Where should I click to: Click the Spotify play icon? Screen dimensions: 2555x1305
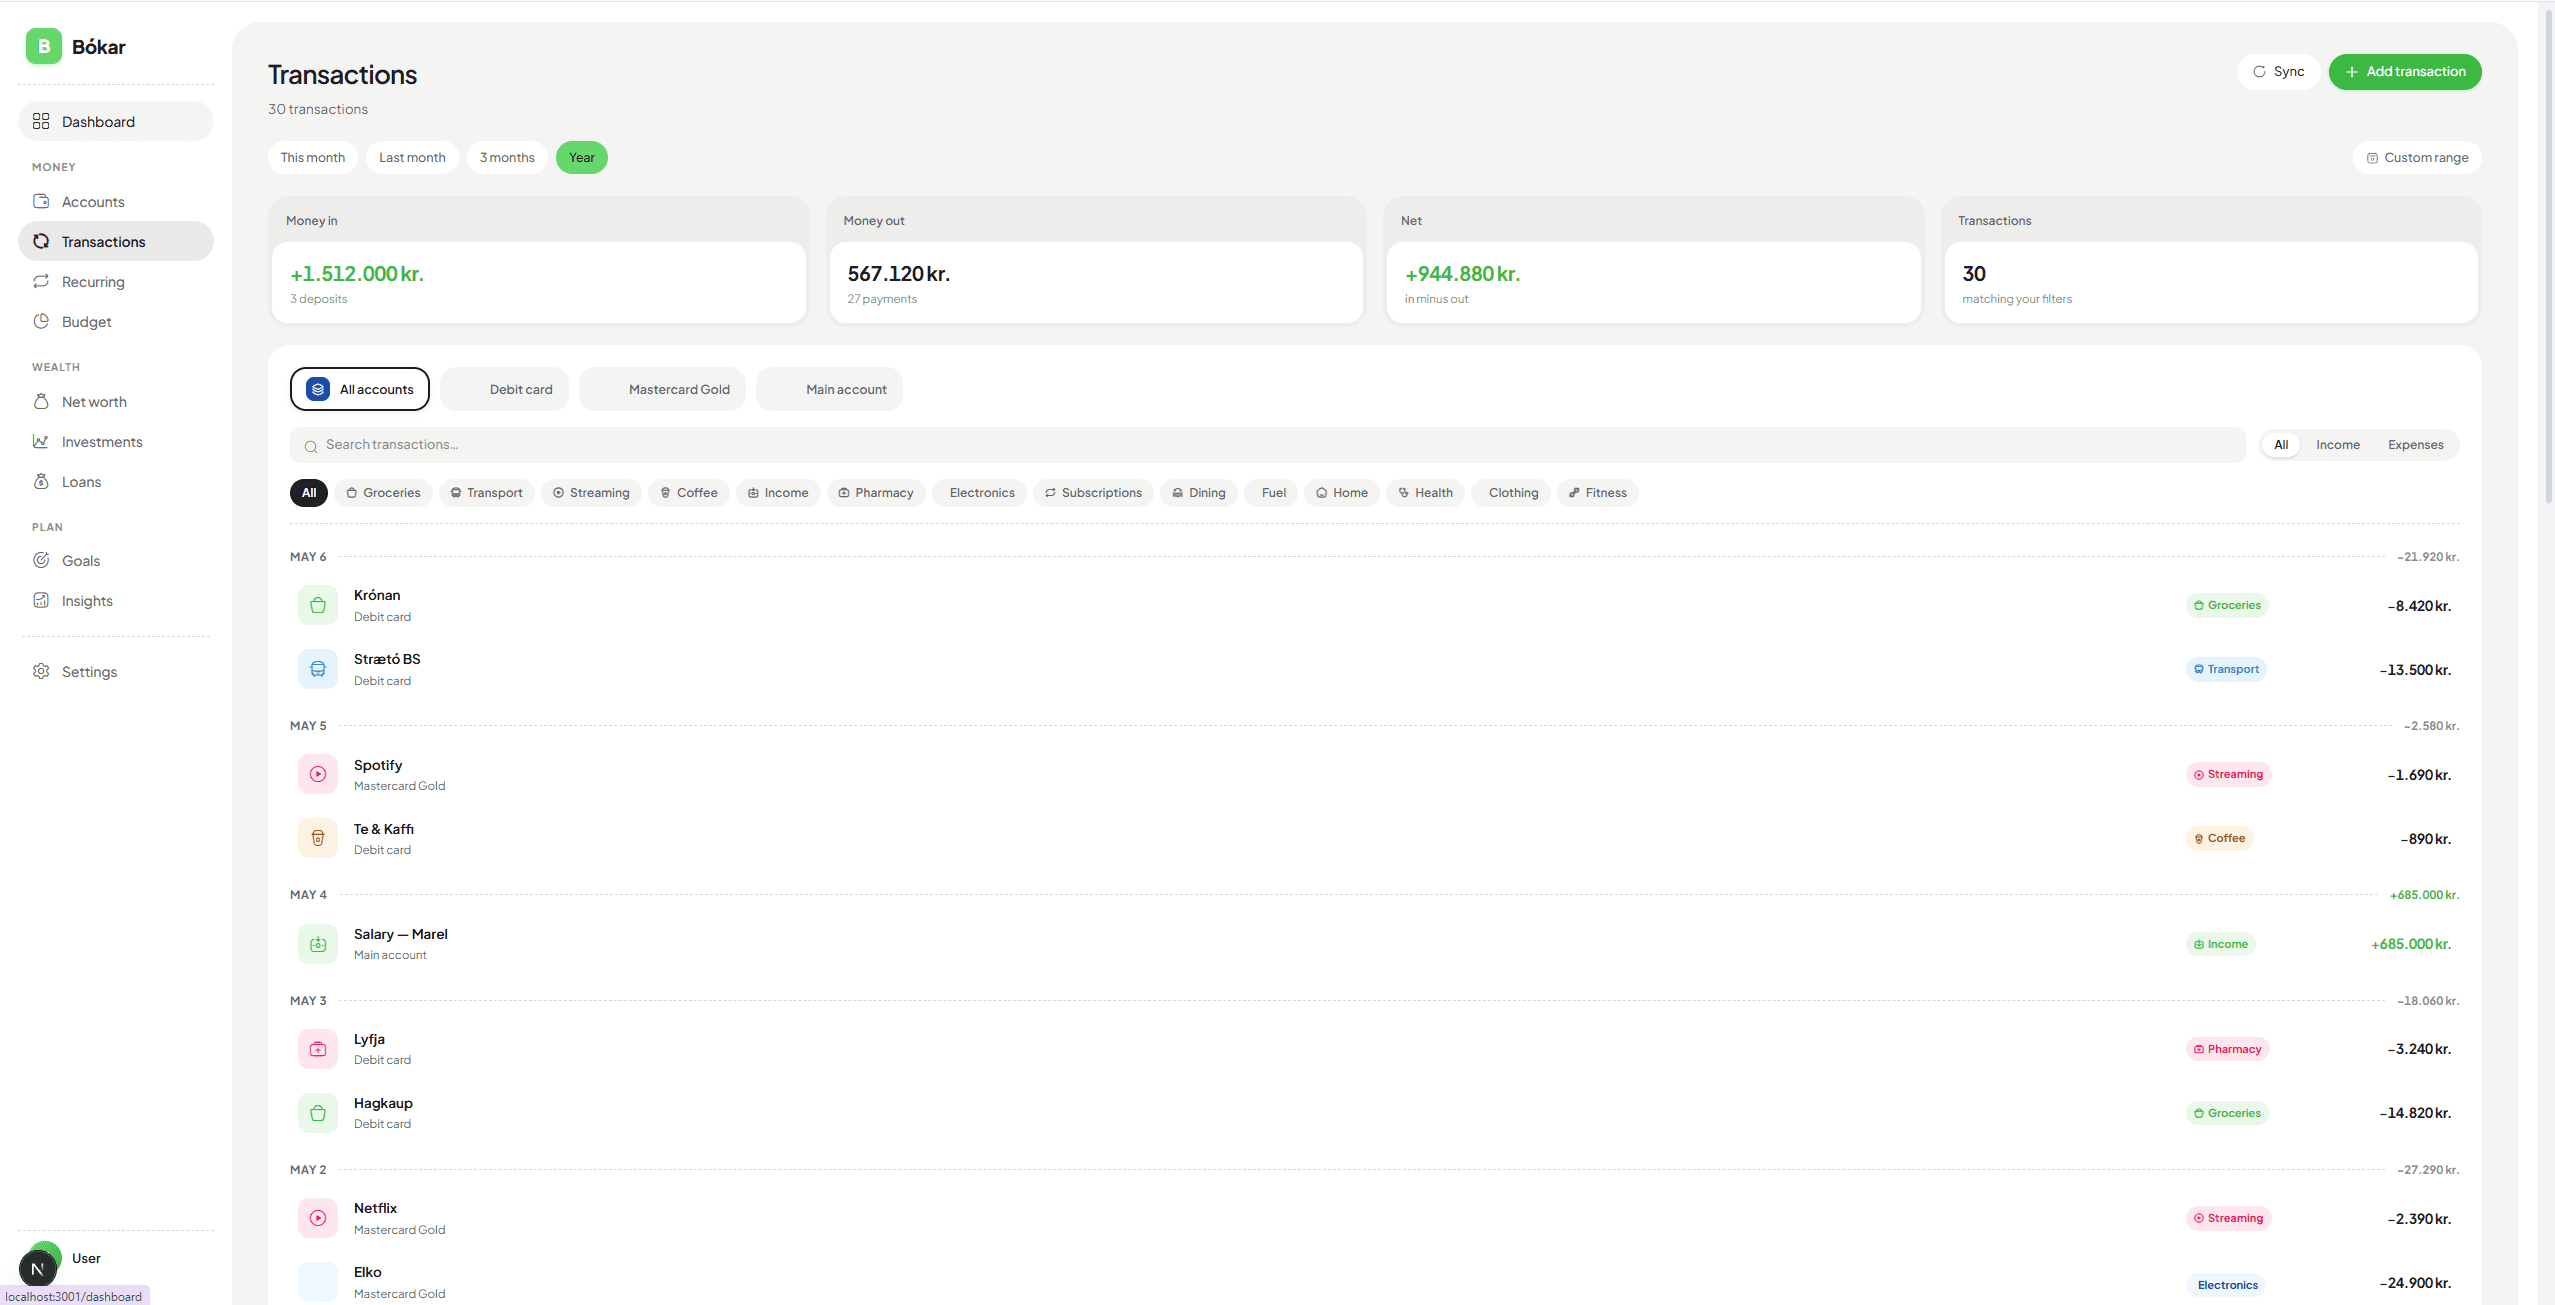318,774
